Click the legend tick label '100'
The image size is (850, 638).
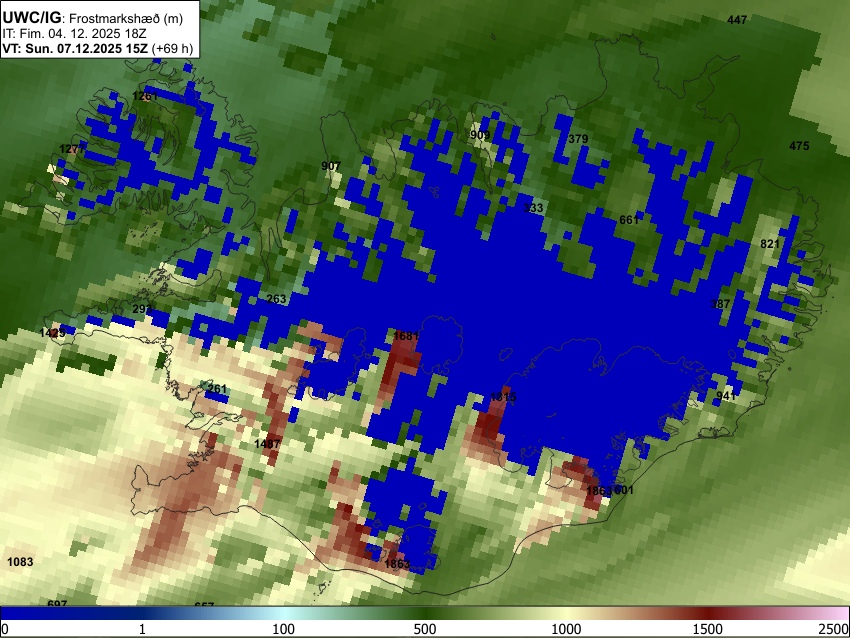pyautogui.click(x=284, y=629)
